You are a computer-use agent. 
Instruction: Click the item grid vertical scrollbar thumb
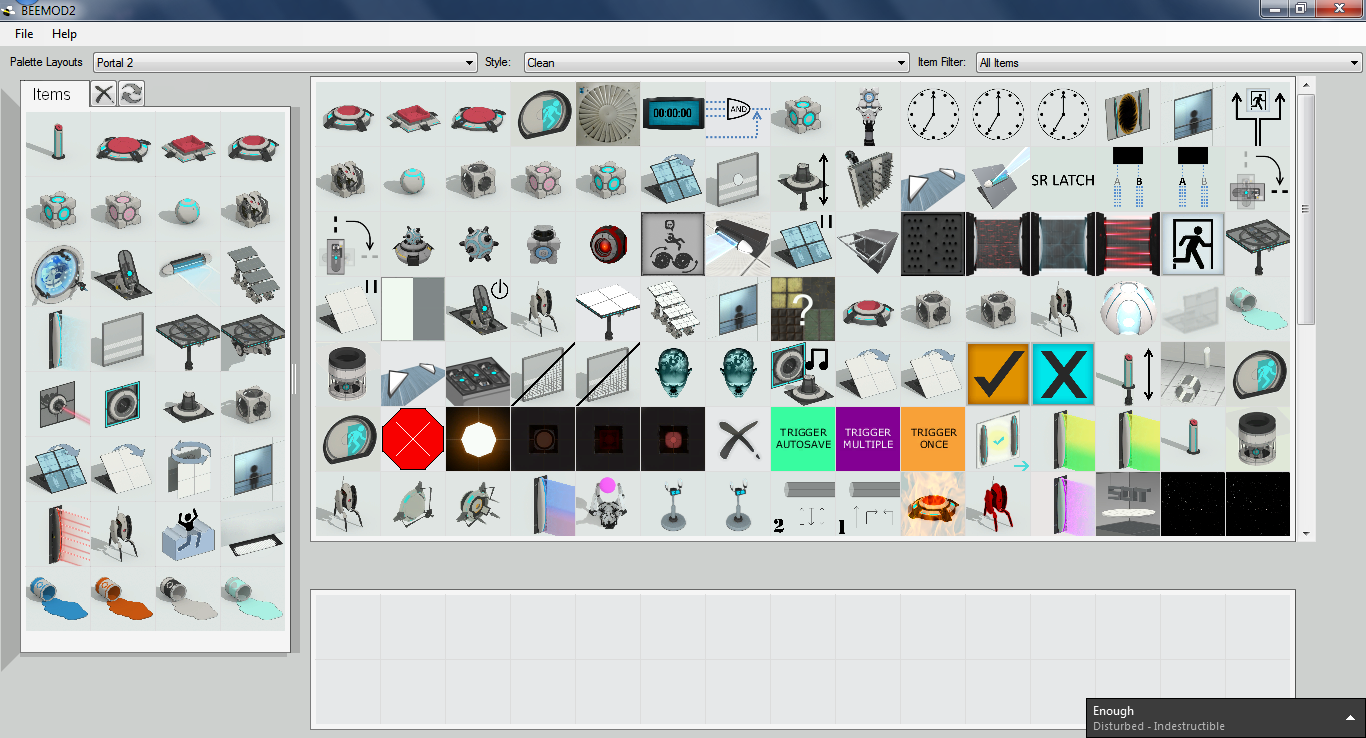pyautogui.click(x=1306, y=209)
